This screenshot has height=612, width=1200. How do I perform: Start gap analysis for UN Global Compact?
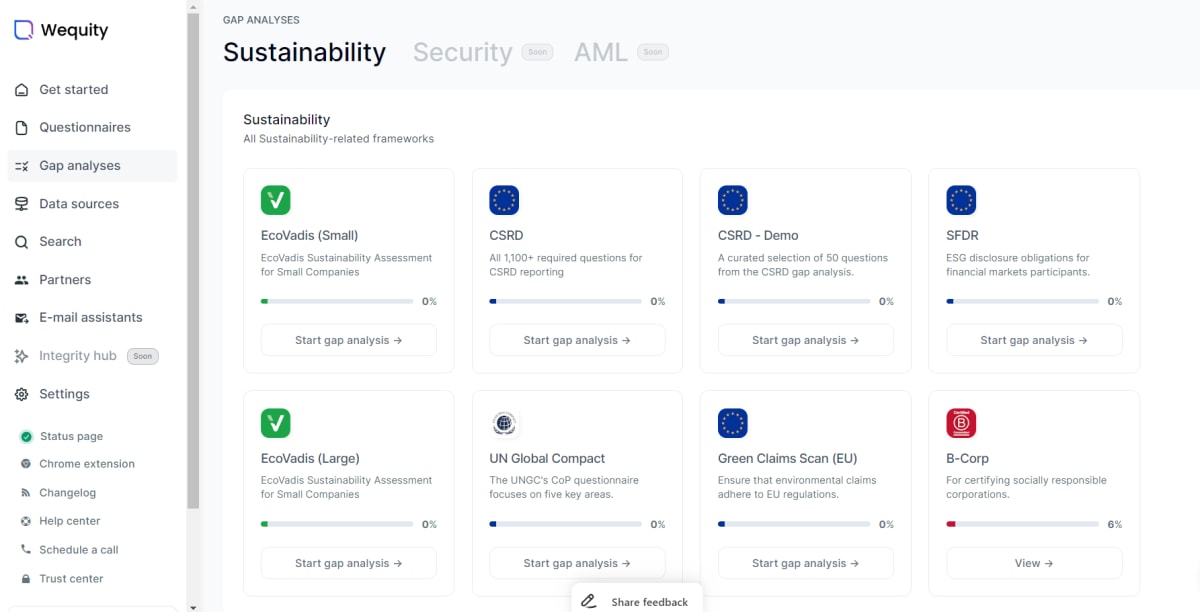(577, 563)
